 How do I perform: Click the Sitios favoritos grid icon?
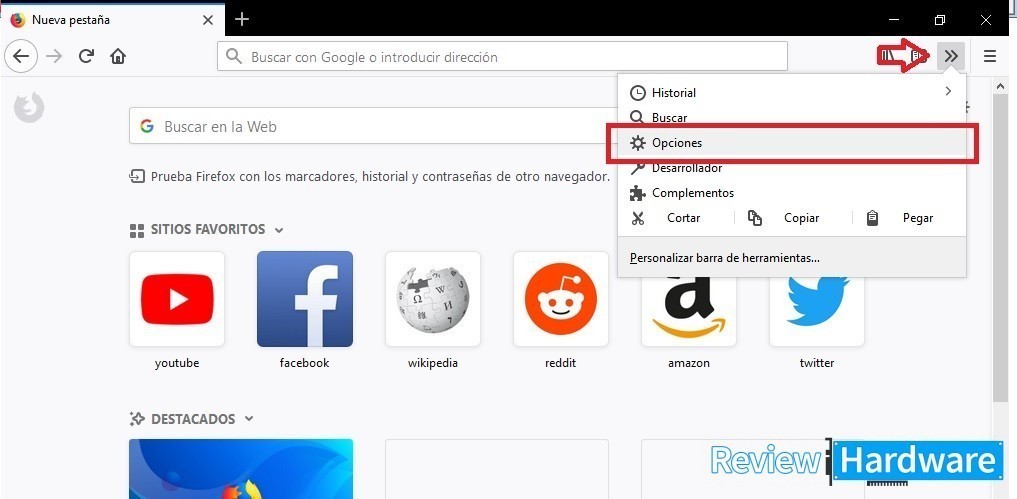(x=137, y=230)
